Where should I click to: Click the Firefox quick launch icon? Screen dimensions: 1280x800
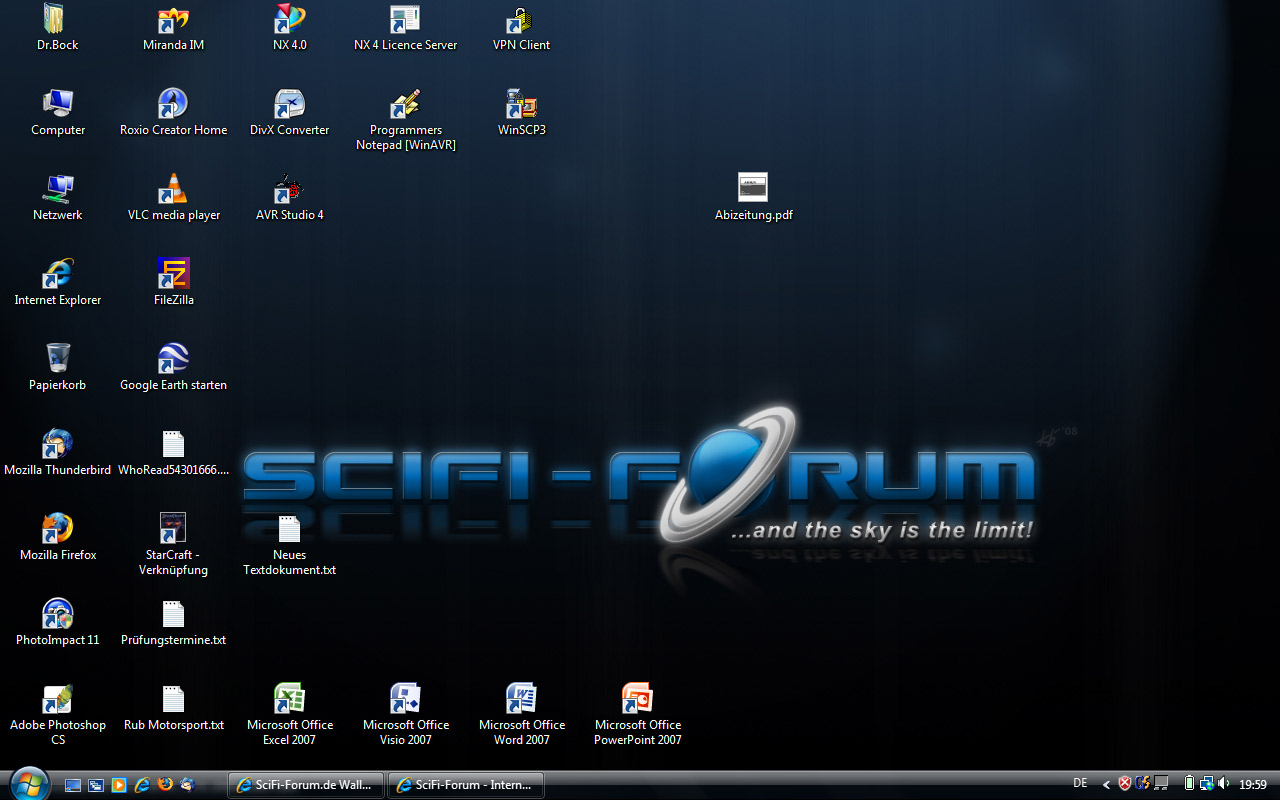[x=165, y=785]
